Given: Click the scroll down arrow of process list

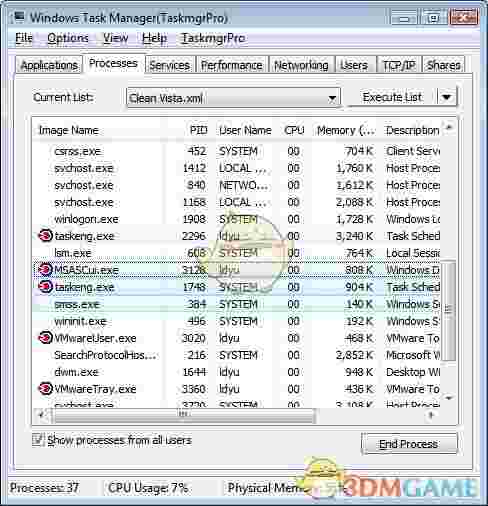Looking at the screenshot, I should pos(449,397).
